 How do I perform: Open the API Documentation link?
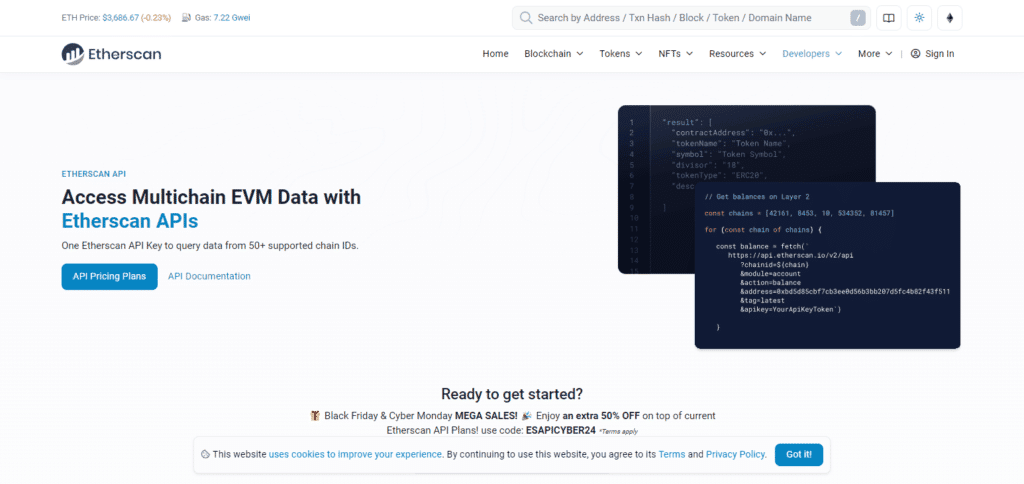[209, 276]
